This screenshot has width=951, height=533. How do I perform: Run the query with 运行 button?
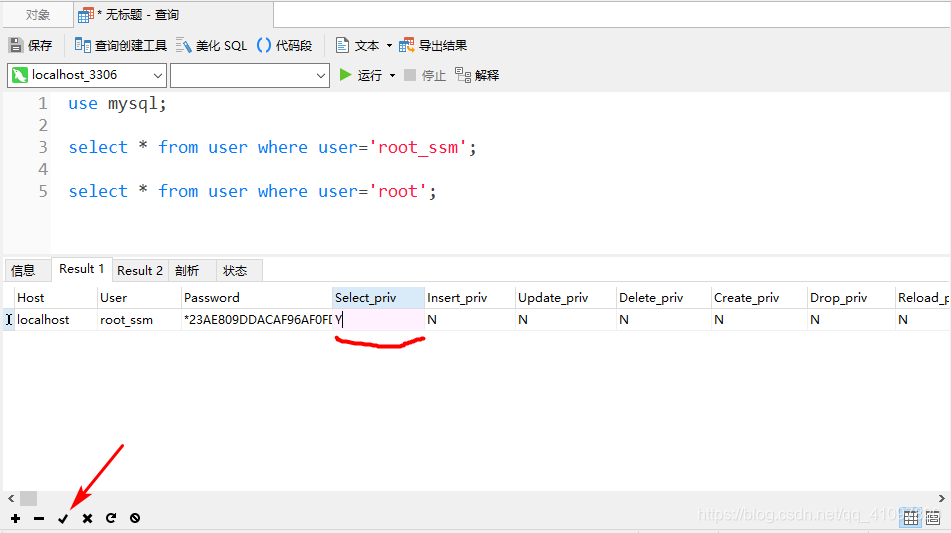coord(361,75)
